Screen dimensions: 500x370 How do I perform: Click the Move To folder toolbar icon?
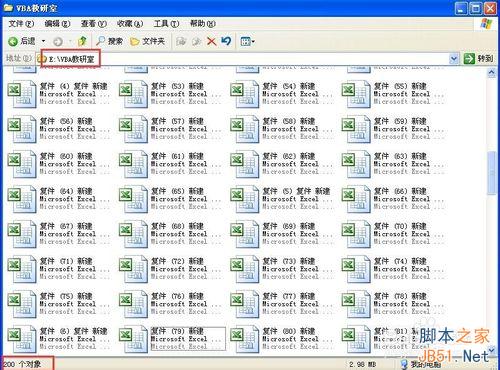coord(181,41)
